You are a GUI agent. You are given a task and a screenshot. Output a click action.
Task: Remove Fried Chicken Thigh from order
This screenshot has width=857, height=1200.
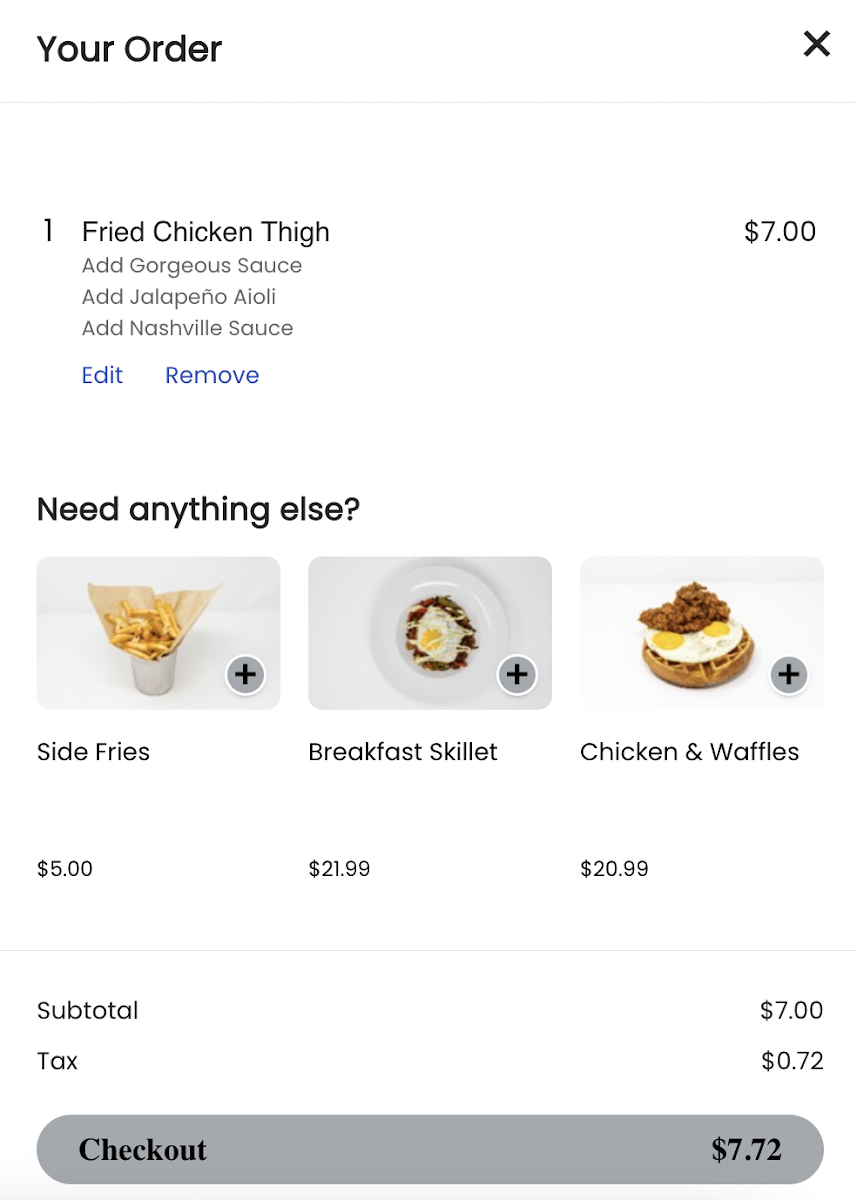[212, 375]
